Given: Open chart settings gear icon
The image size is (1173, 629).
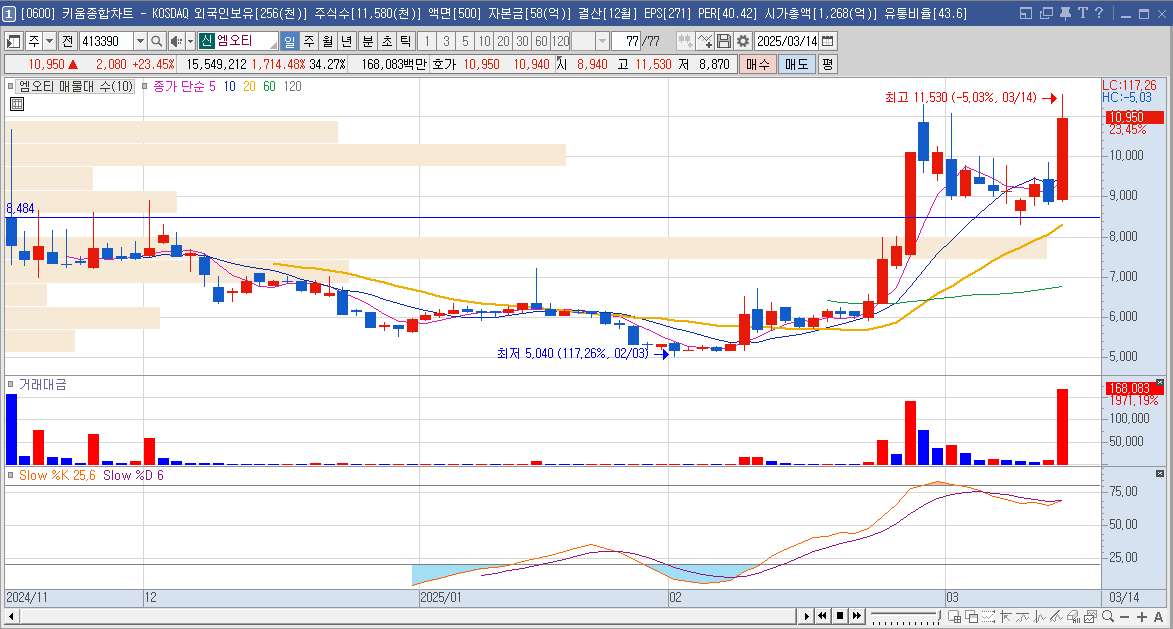Looking at the screenshot, I should [x=743, y=41].
